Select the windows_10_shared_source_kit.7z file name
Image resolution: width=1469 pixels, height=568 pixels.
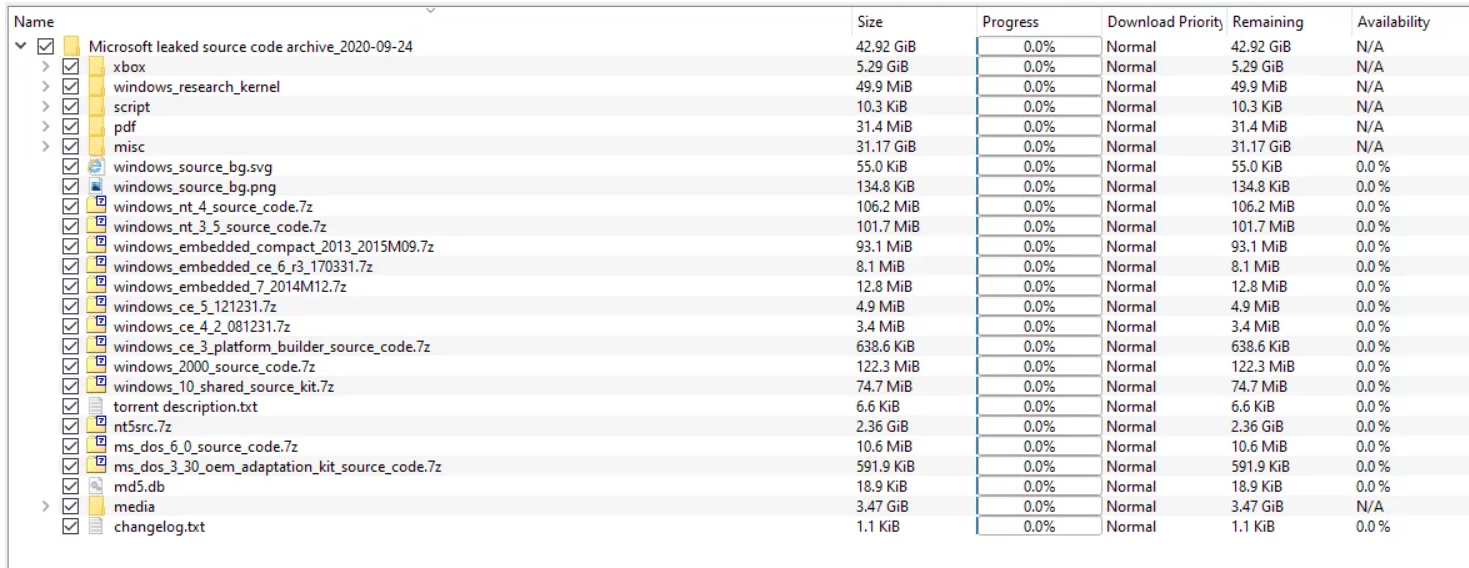tap(223, 387)
